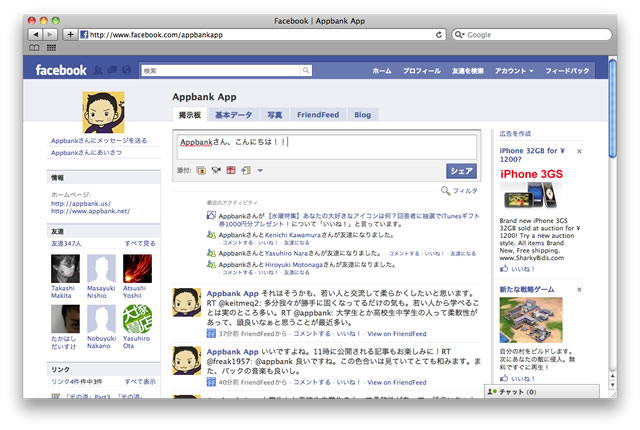This screenshot has width=640, height=430.
Task: Click Yasuhiro Nara in recent activity
Action: coord(286,253)
